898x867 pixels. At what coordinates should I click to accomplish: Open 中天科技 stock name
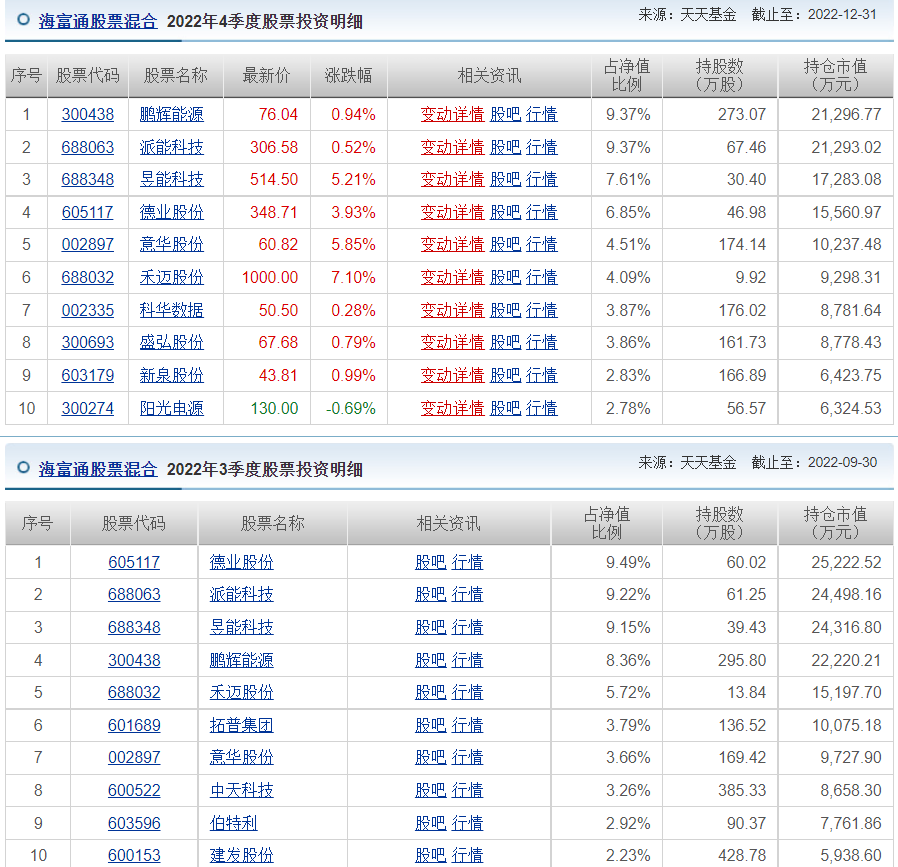click(242, 790)
